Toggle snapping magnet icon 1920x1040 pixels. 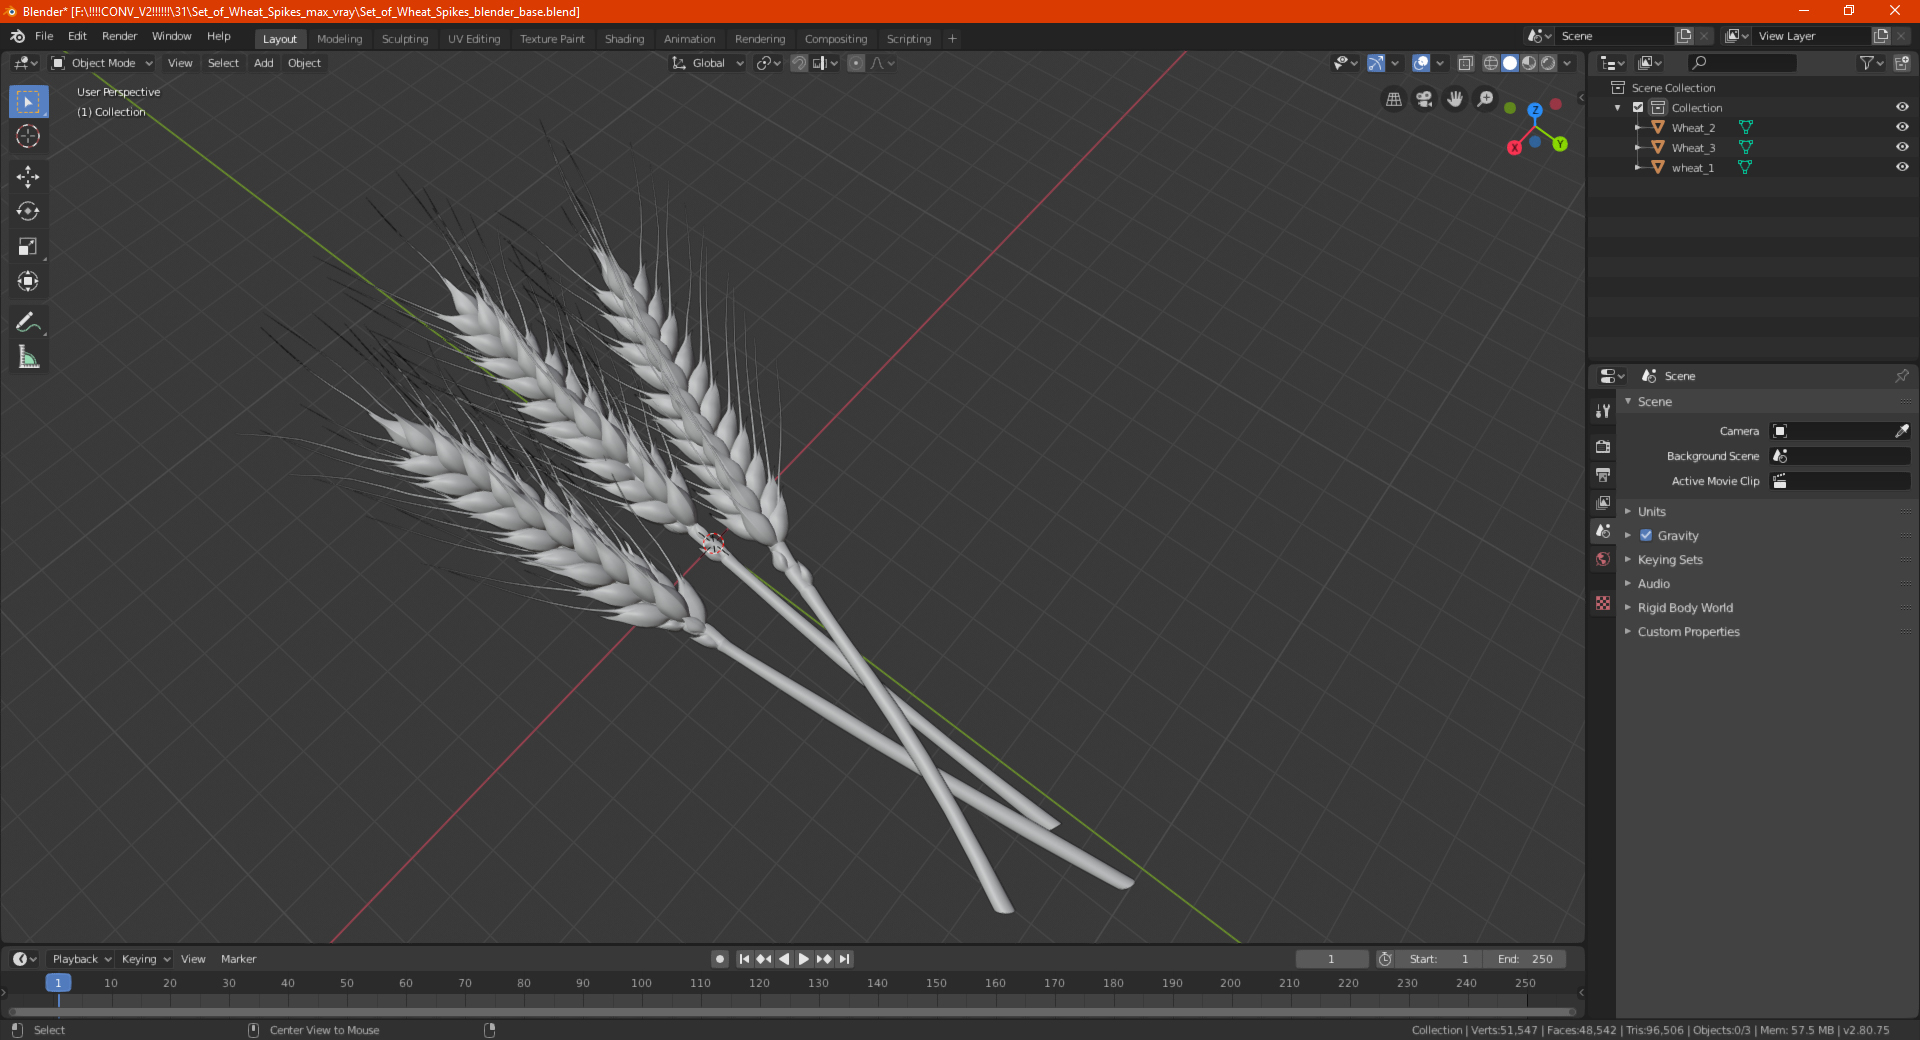pyautogui.click(x=799, y=63)
